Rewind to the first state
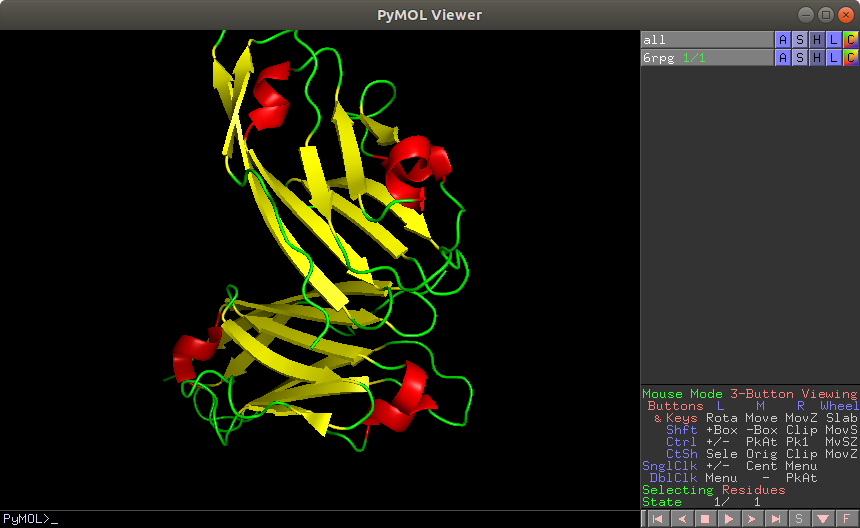860x528 pixels. click(x=657, y=519)
